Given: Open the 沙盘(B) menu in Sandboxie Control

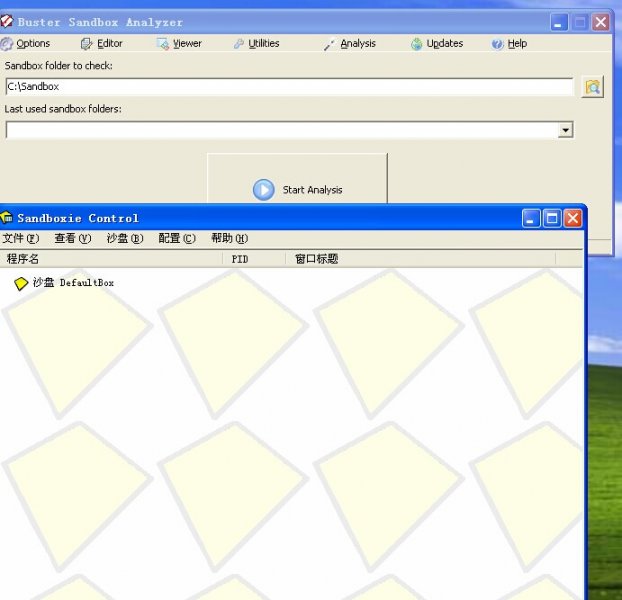Looking at the screenshot, I should pos(125,238).
